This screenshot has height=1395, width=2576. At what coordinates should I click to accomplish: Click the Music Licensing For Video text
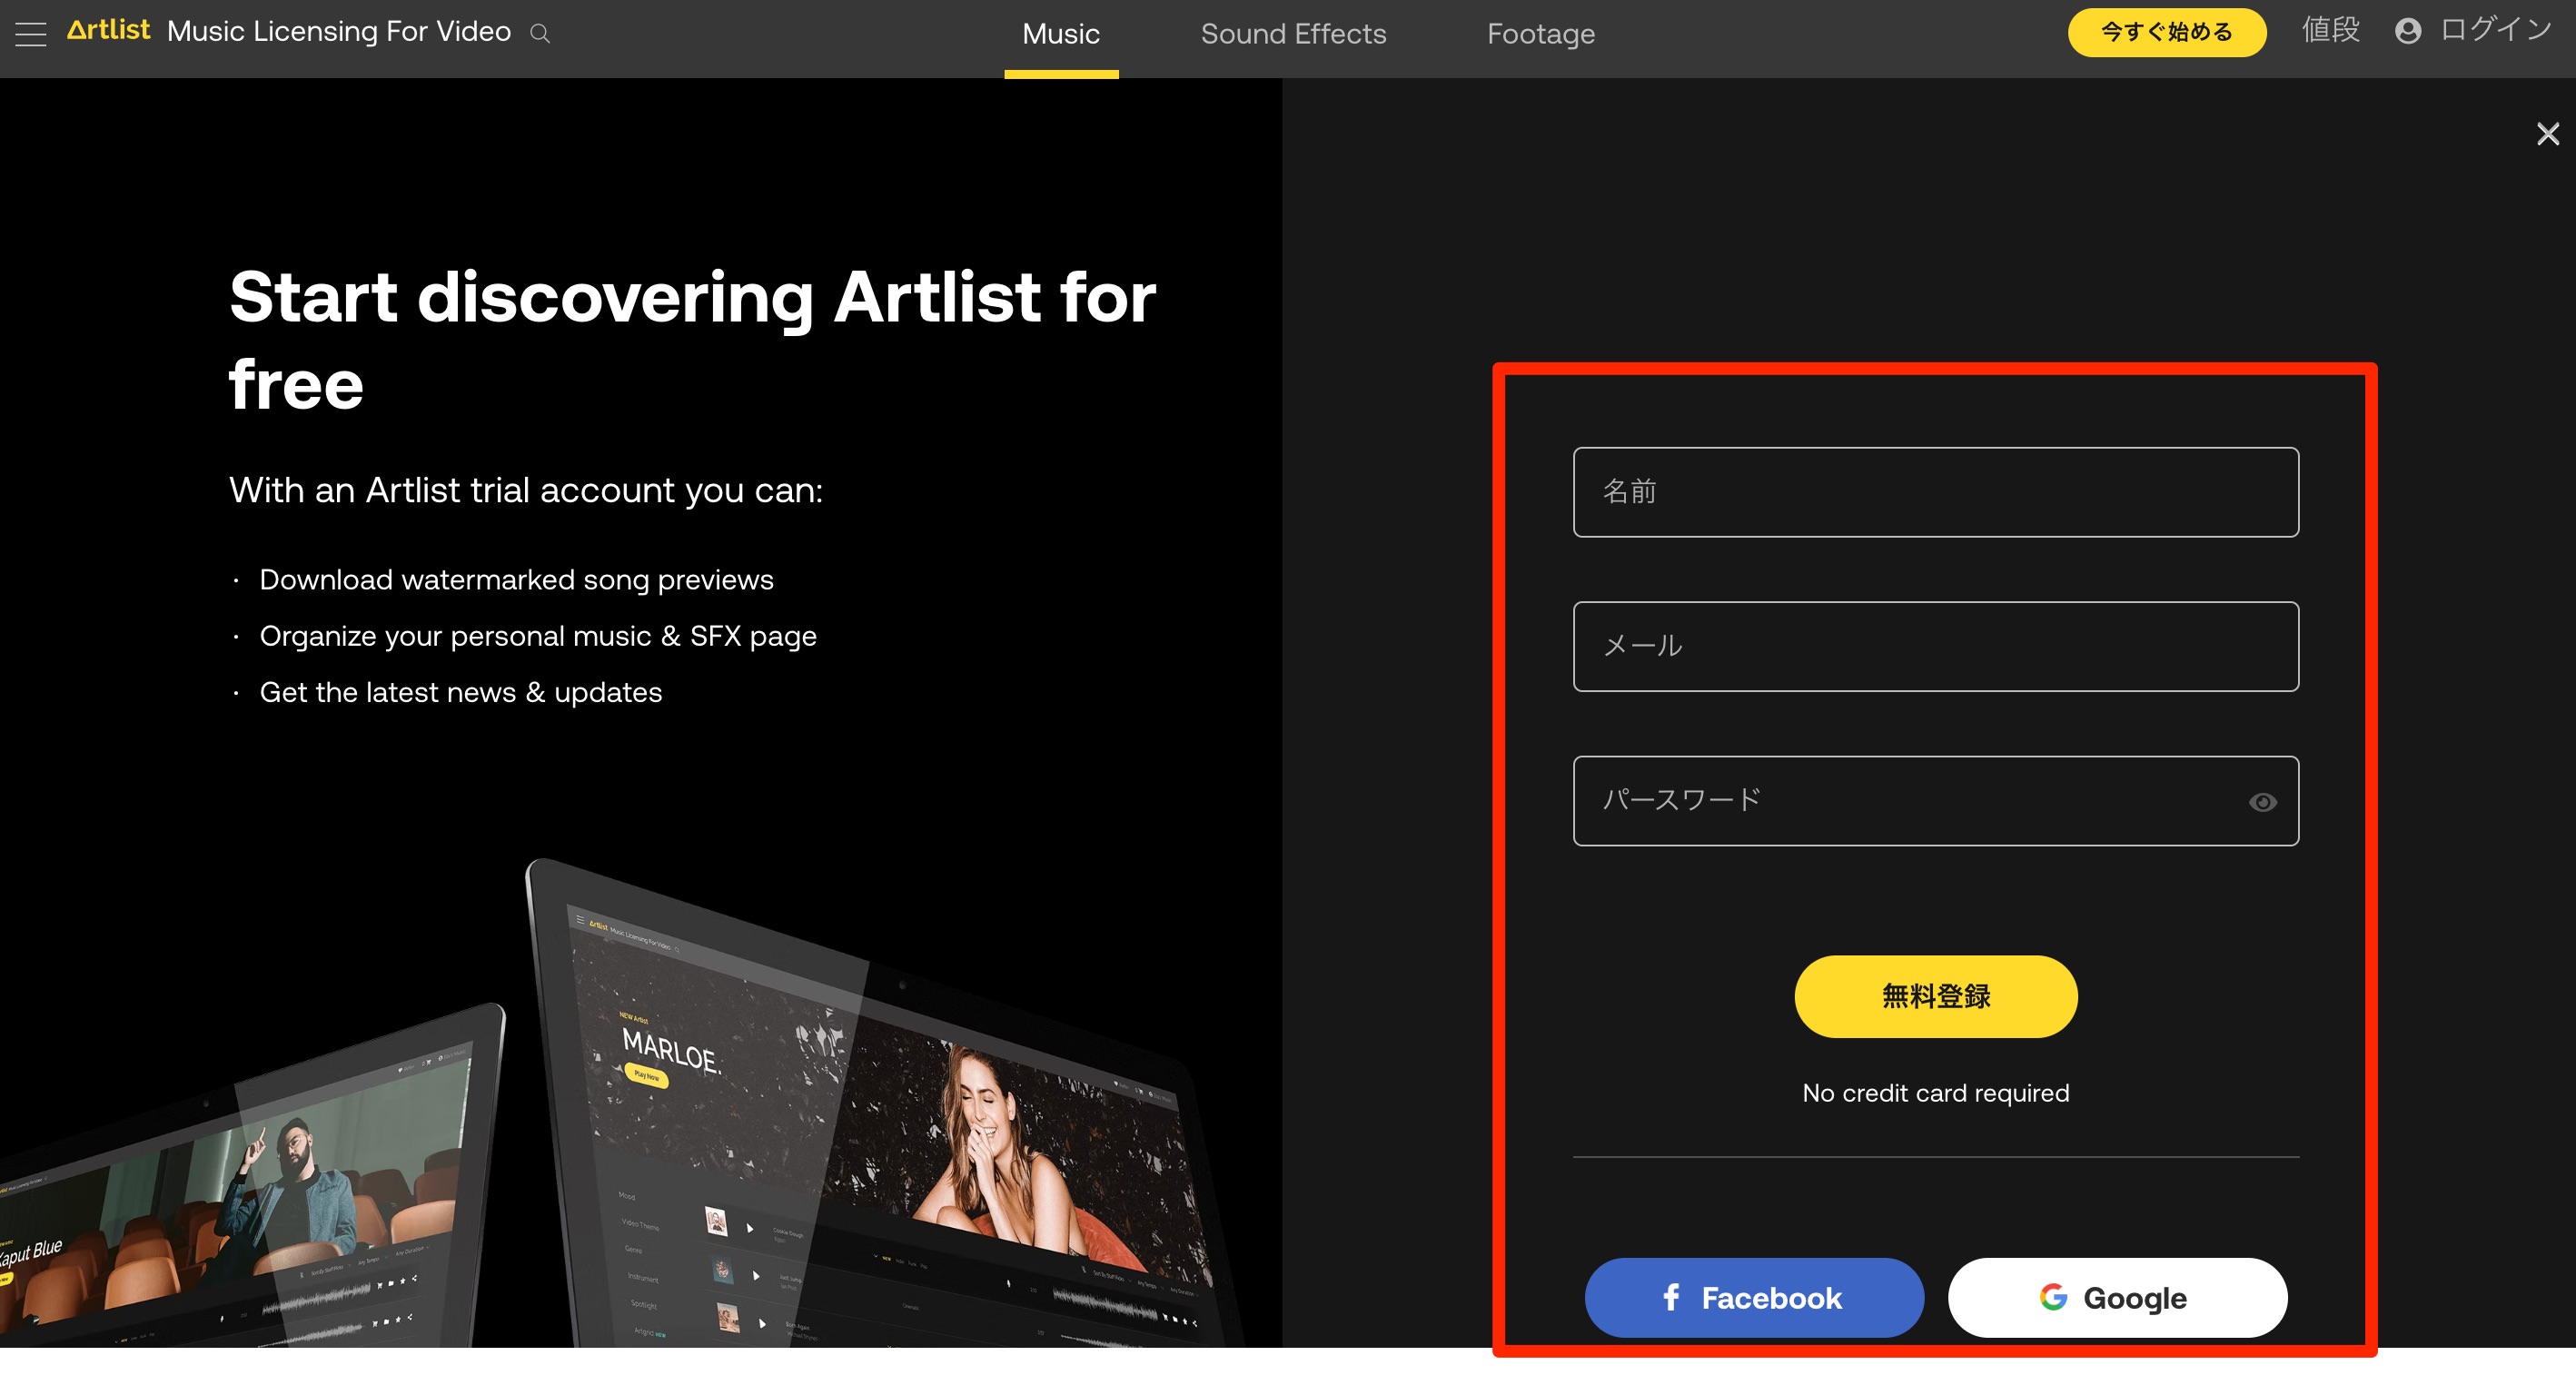pos(339,31)
